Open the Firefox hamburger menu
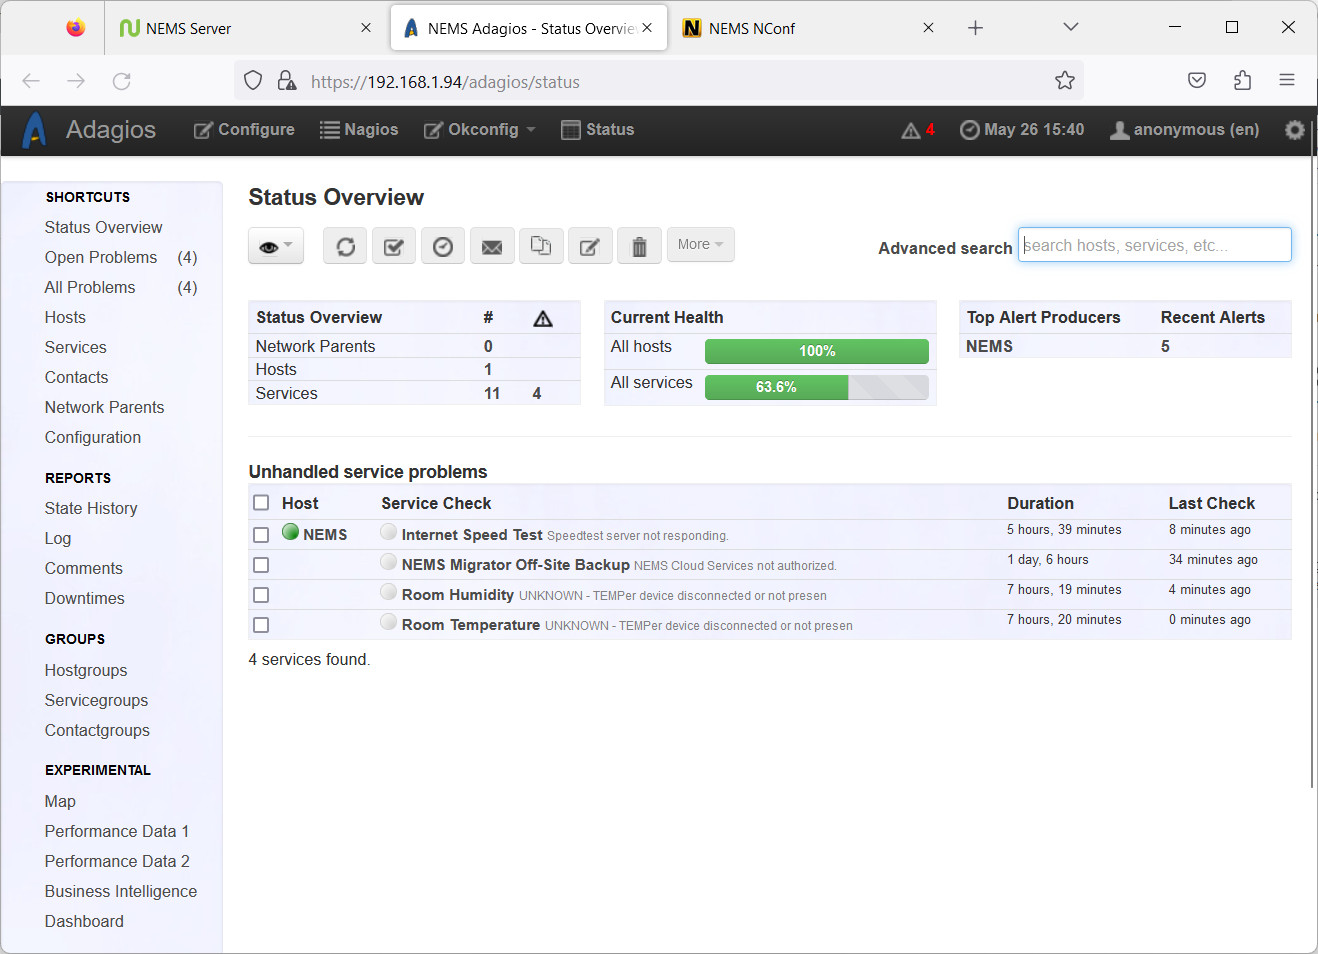The height and width of the screenshot is (954, 1318). click(1287, 81)
